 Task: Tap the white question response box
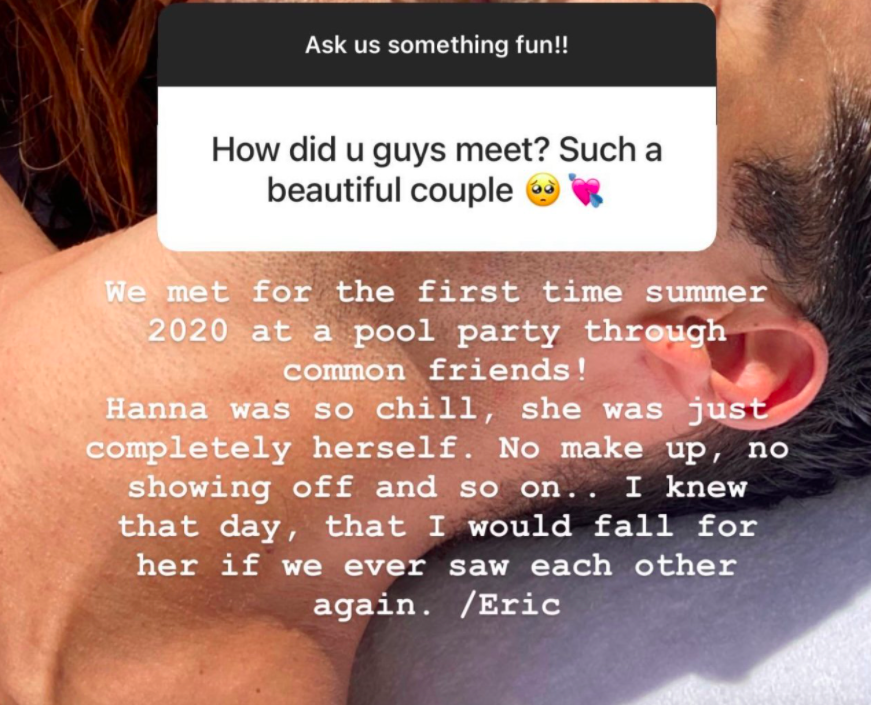pyautogui.click(x=437, y=168)
